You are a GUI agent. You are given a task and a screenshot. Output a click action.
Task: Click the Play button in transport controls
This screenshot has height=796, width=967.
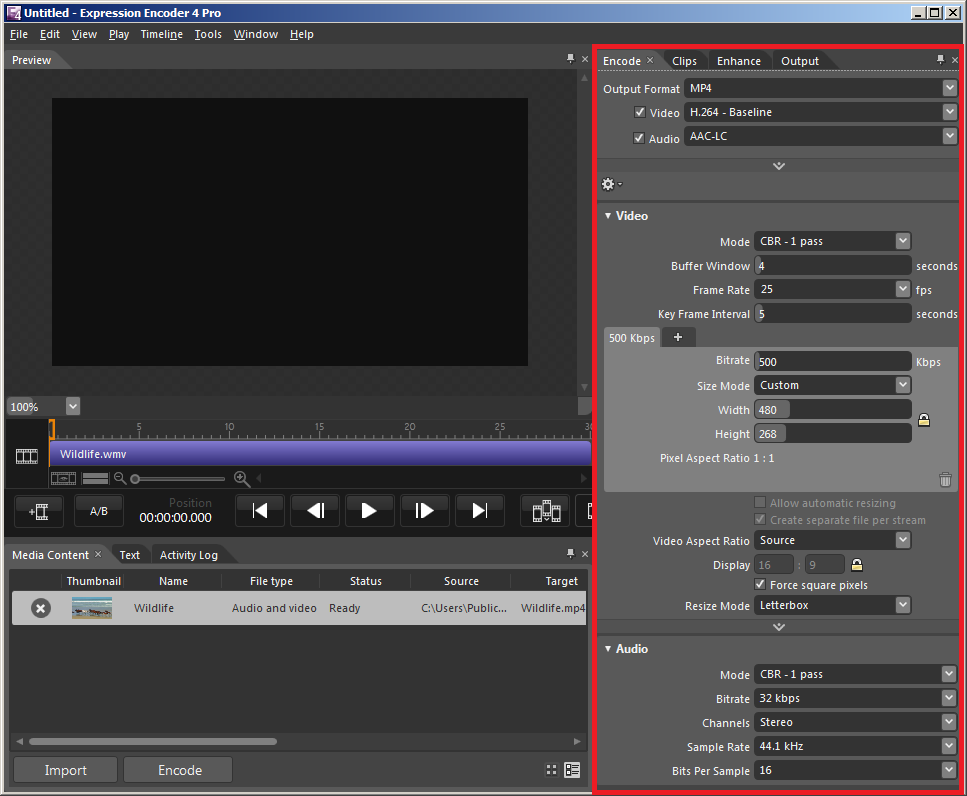point(369,511)
